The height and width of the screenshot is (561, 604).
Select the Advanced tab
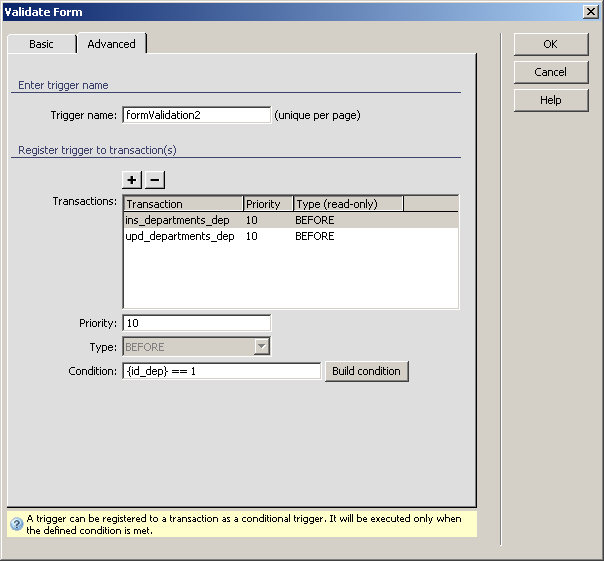[x=111, y=44]
